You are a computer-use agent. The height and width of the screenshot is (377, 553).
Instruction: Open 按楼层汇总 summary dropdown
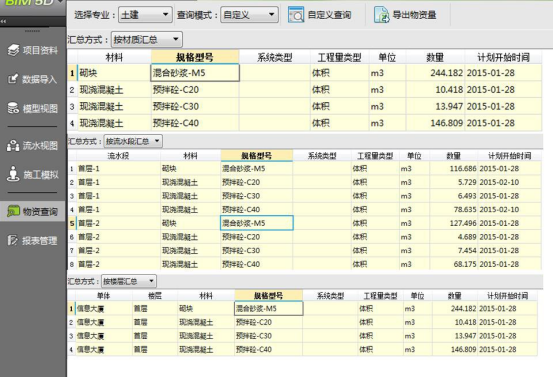129,281
